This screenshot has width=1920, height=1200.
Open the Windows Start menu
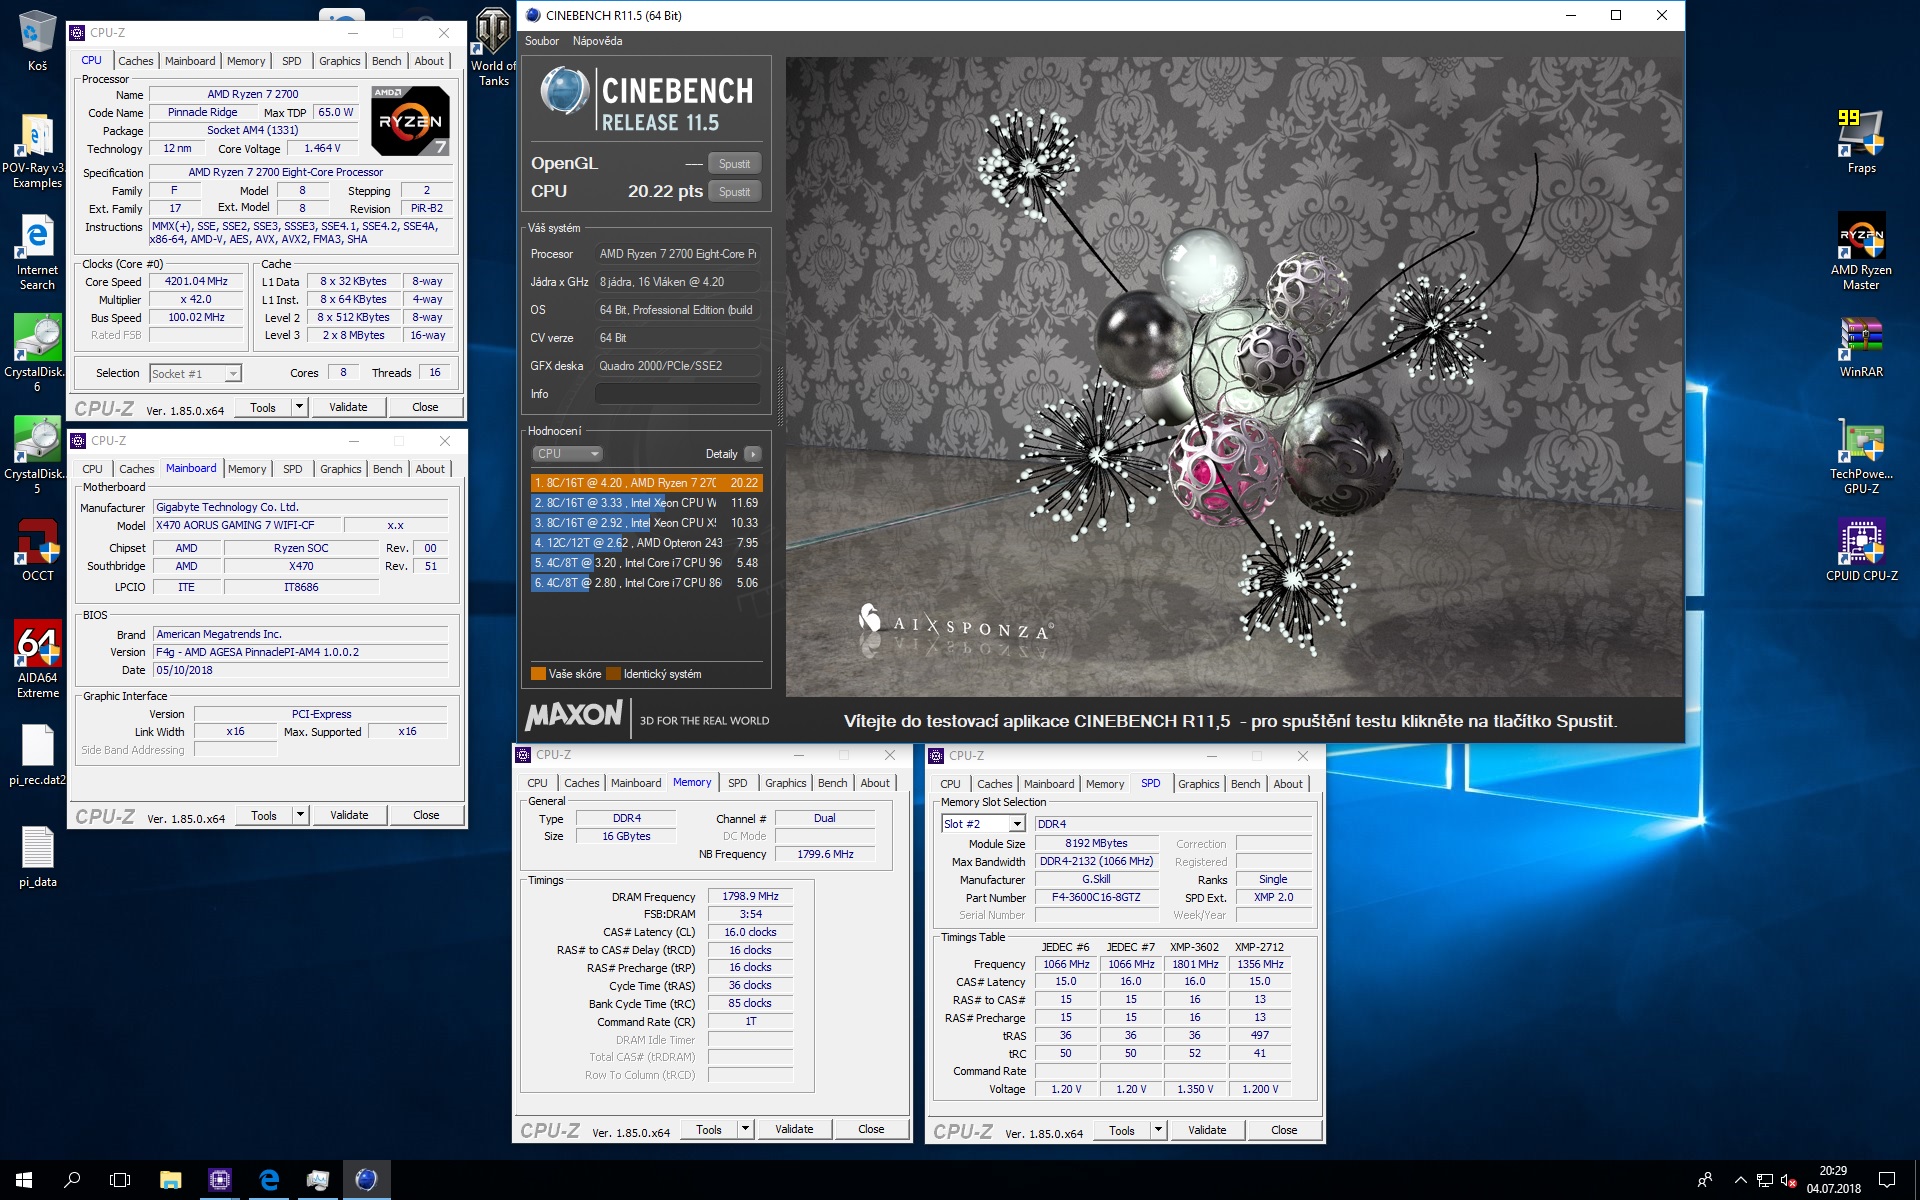(x=24, y=1180)
